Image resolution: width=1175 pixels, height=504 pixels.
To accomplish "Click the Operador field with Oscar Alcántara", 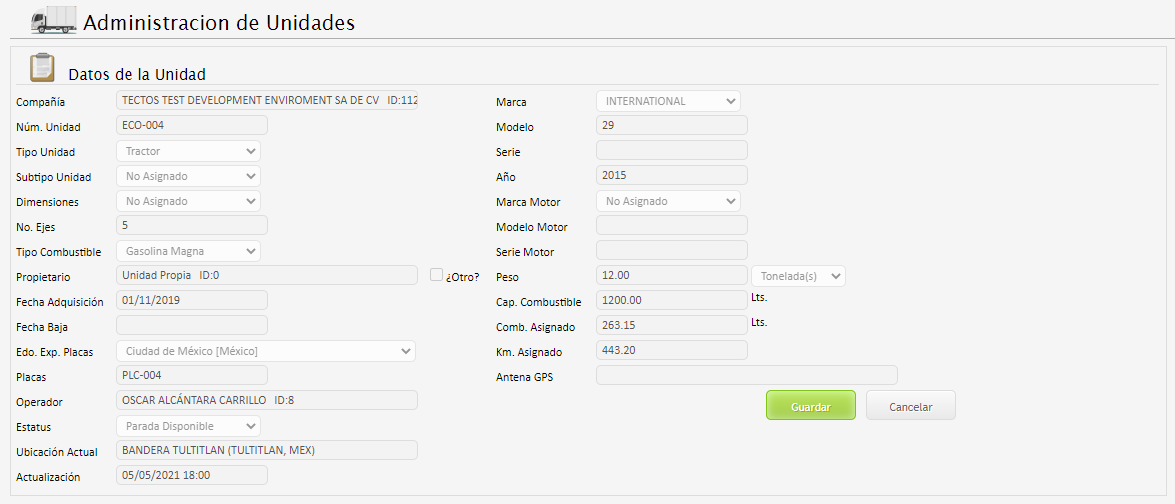I will click(267, 400).
